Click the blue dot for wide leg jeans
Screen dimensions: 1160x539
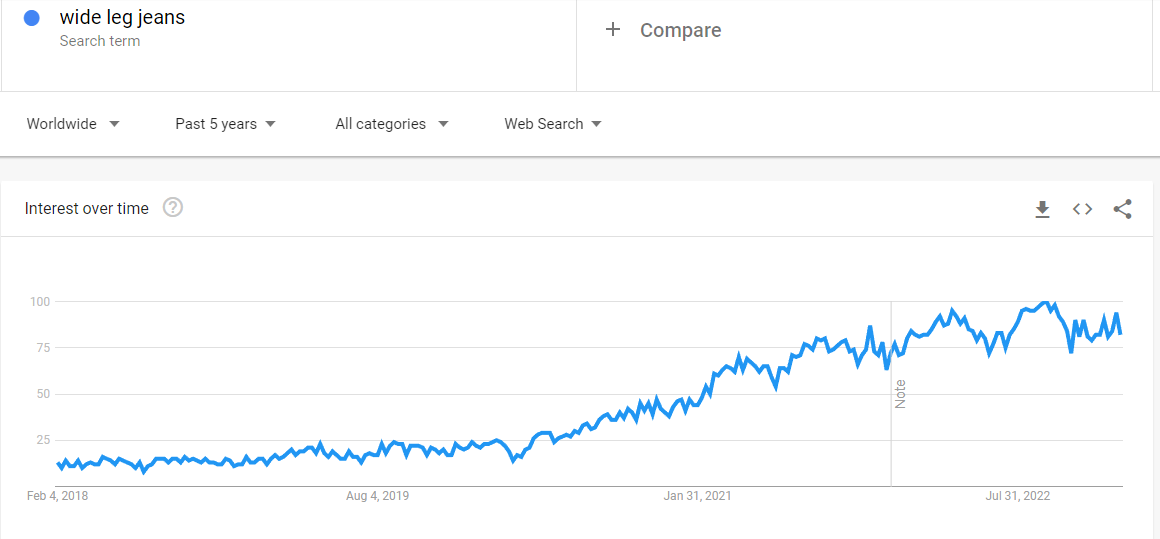click(x=31, y=18)
